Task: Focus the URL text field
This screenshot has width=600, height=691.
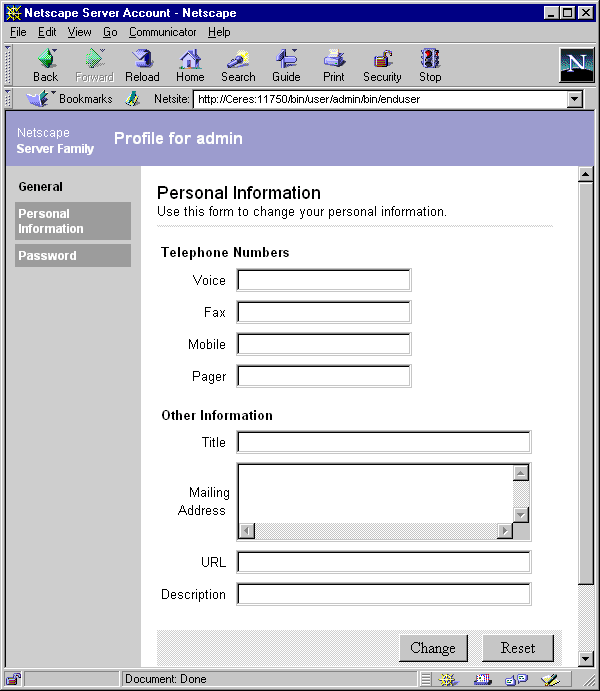Action: point(384,562)
